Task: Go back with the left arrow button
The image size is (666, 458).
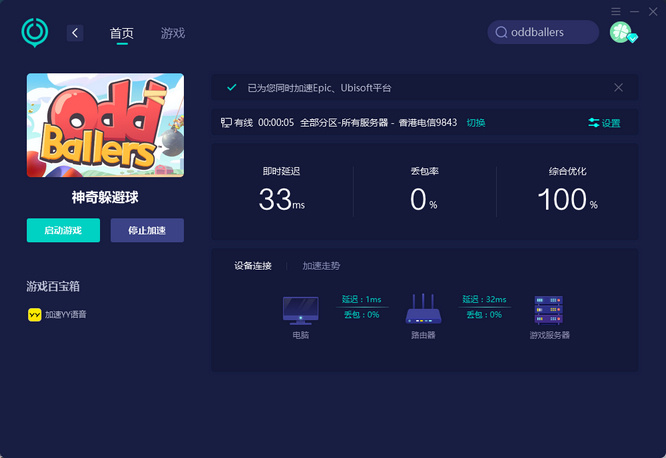Action: [75, 33]
